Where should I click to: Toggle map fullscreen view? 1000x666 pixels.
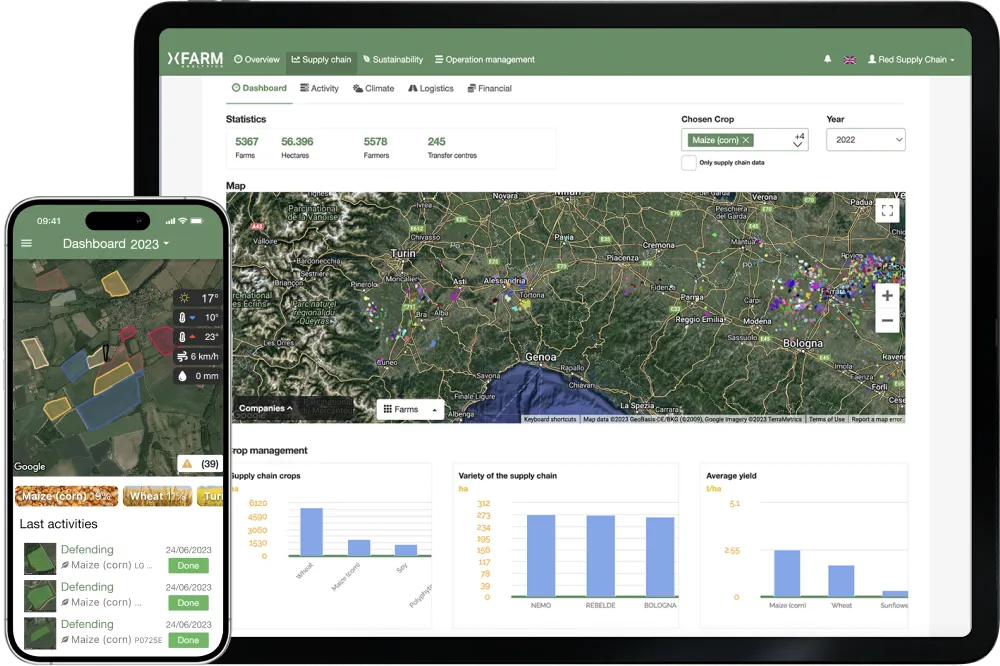[x=887, y=211]
